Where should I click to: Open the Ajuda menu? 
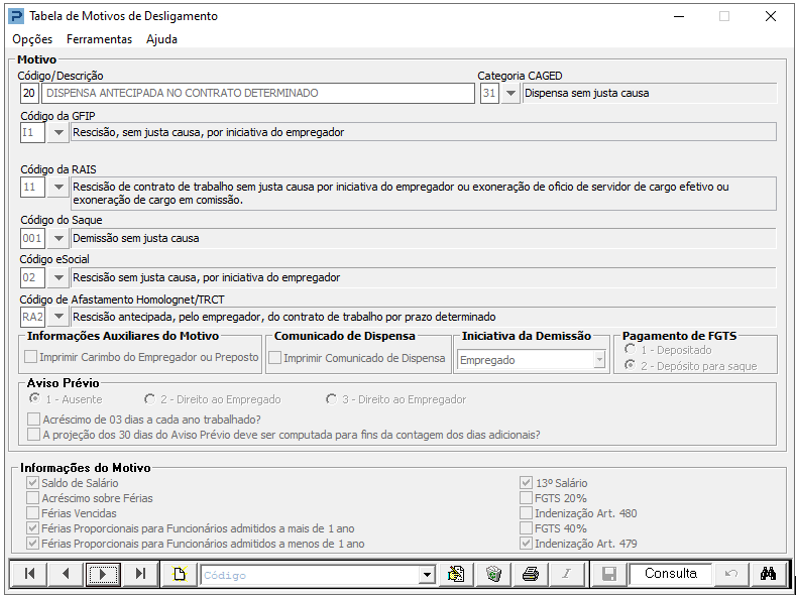tap(162, 39)
